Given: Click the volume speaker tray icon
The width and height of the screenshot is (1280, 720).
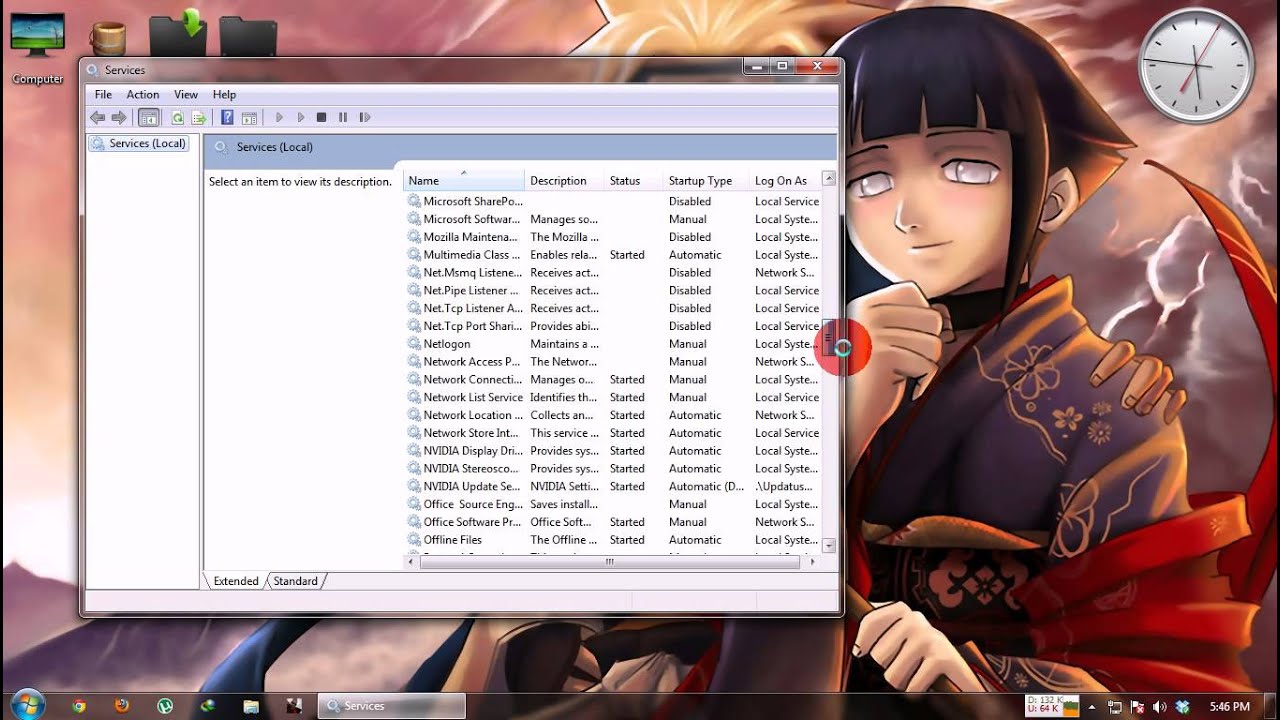Looking at the screenshot, I should point(1160,706).
